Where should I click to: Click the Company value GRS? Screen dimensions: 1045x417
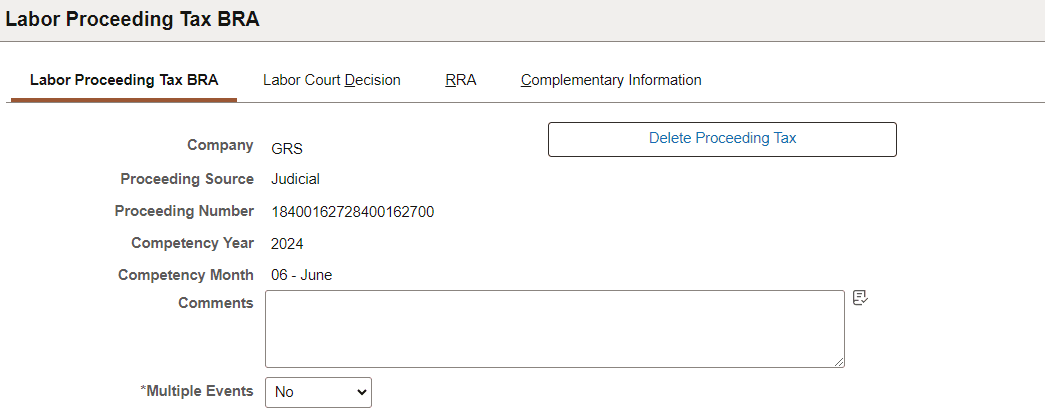pyautogui.click(x=287, y=149)
